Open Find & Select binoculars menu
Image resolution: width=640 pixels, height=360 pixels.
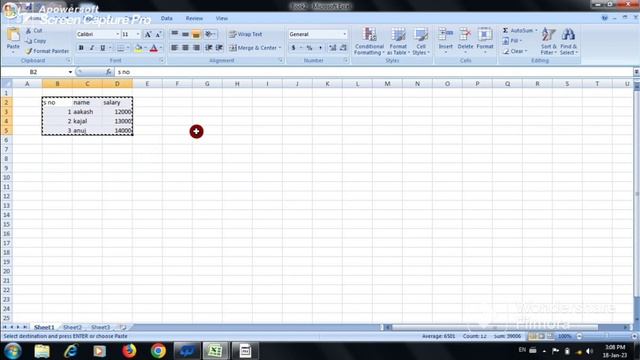pos(568,41)
